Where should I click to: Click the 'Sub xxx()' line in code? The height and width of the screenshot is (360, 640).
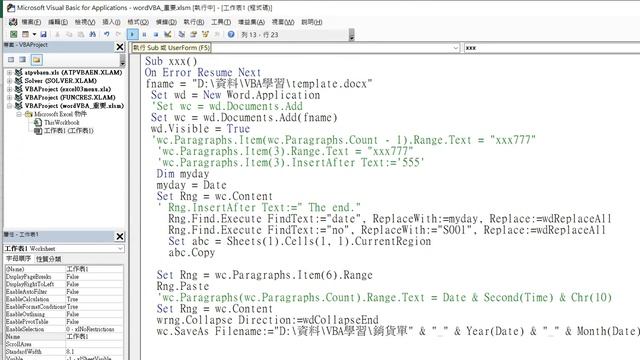[171, 61]
